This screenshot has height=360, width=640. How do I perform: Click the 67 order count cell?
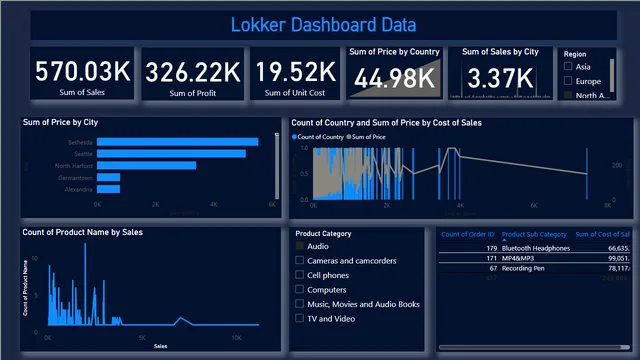click(493, 268)
